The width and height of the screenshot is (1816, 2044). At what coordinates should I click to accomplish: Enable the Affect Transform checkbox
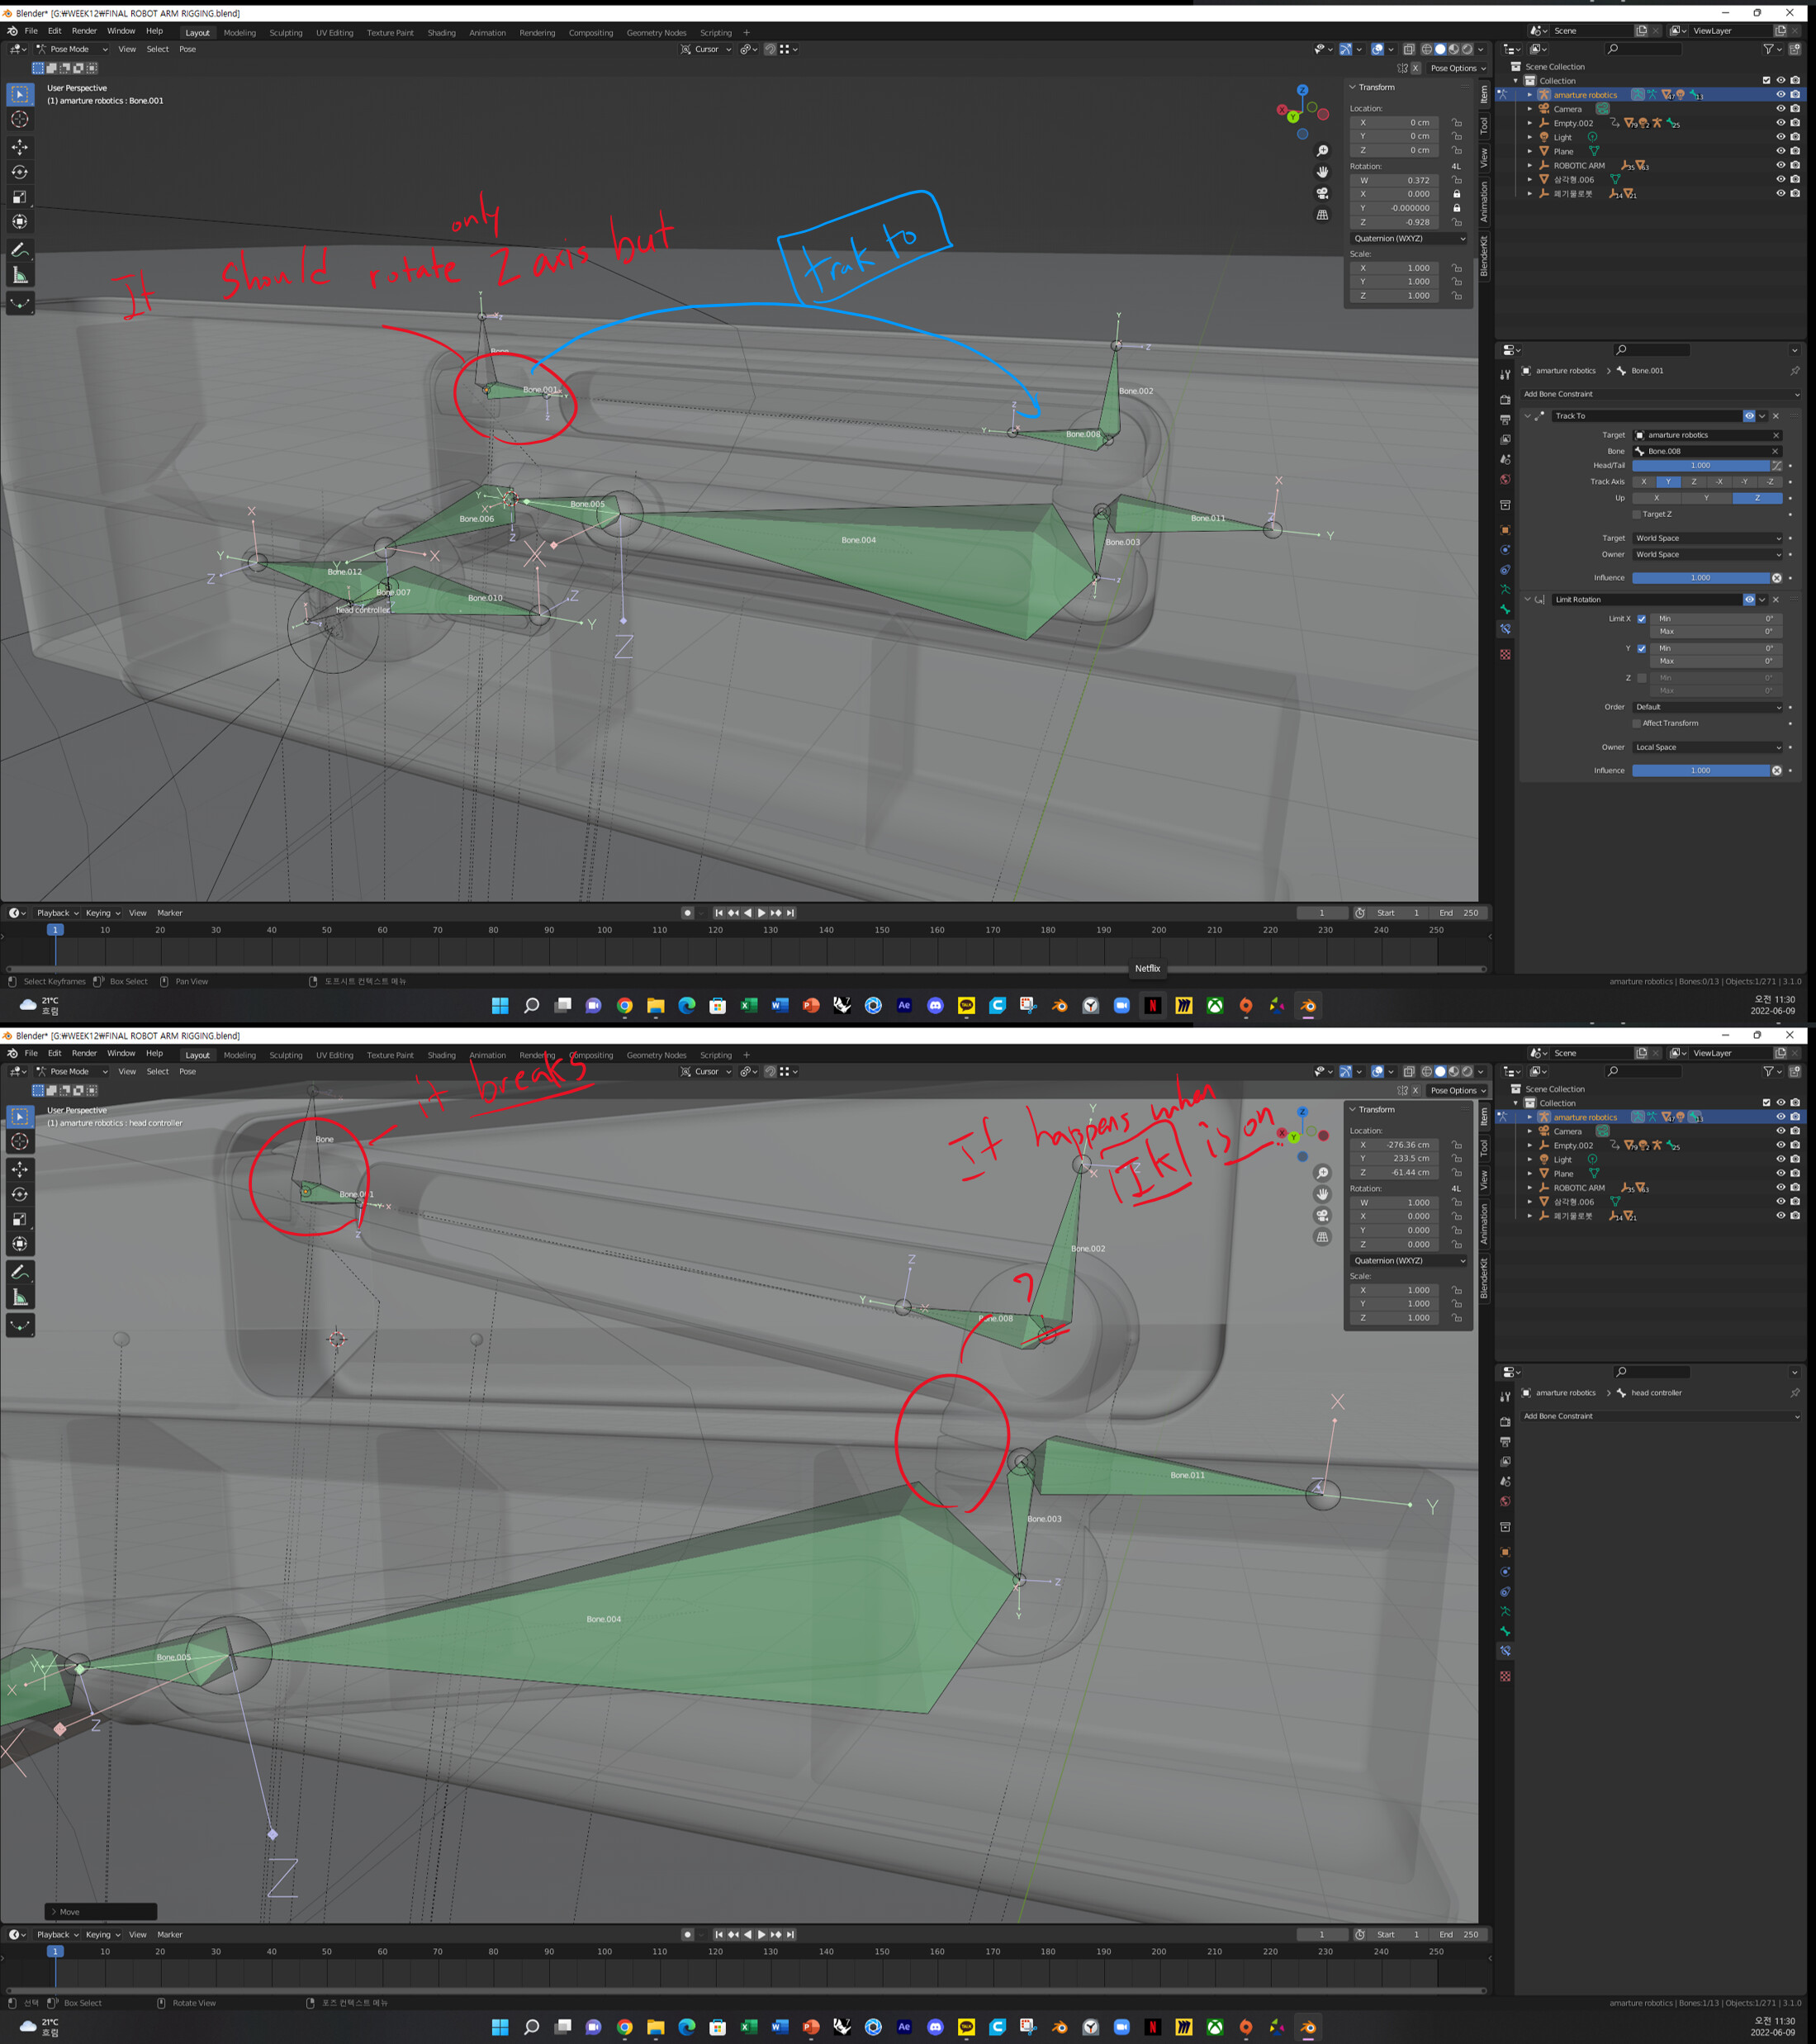(x=1637, y=723)
